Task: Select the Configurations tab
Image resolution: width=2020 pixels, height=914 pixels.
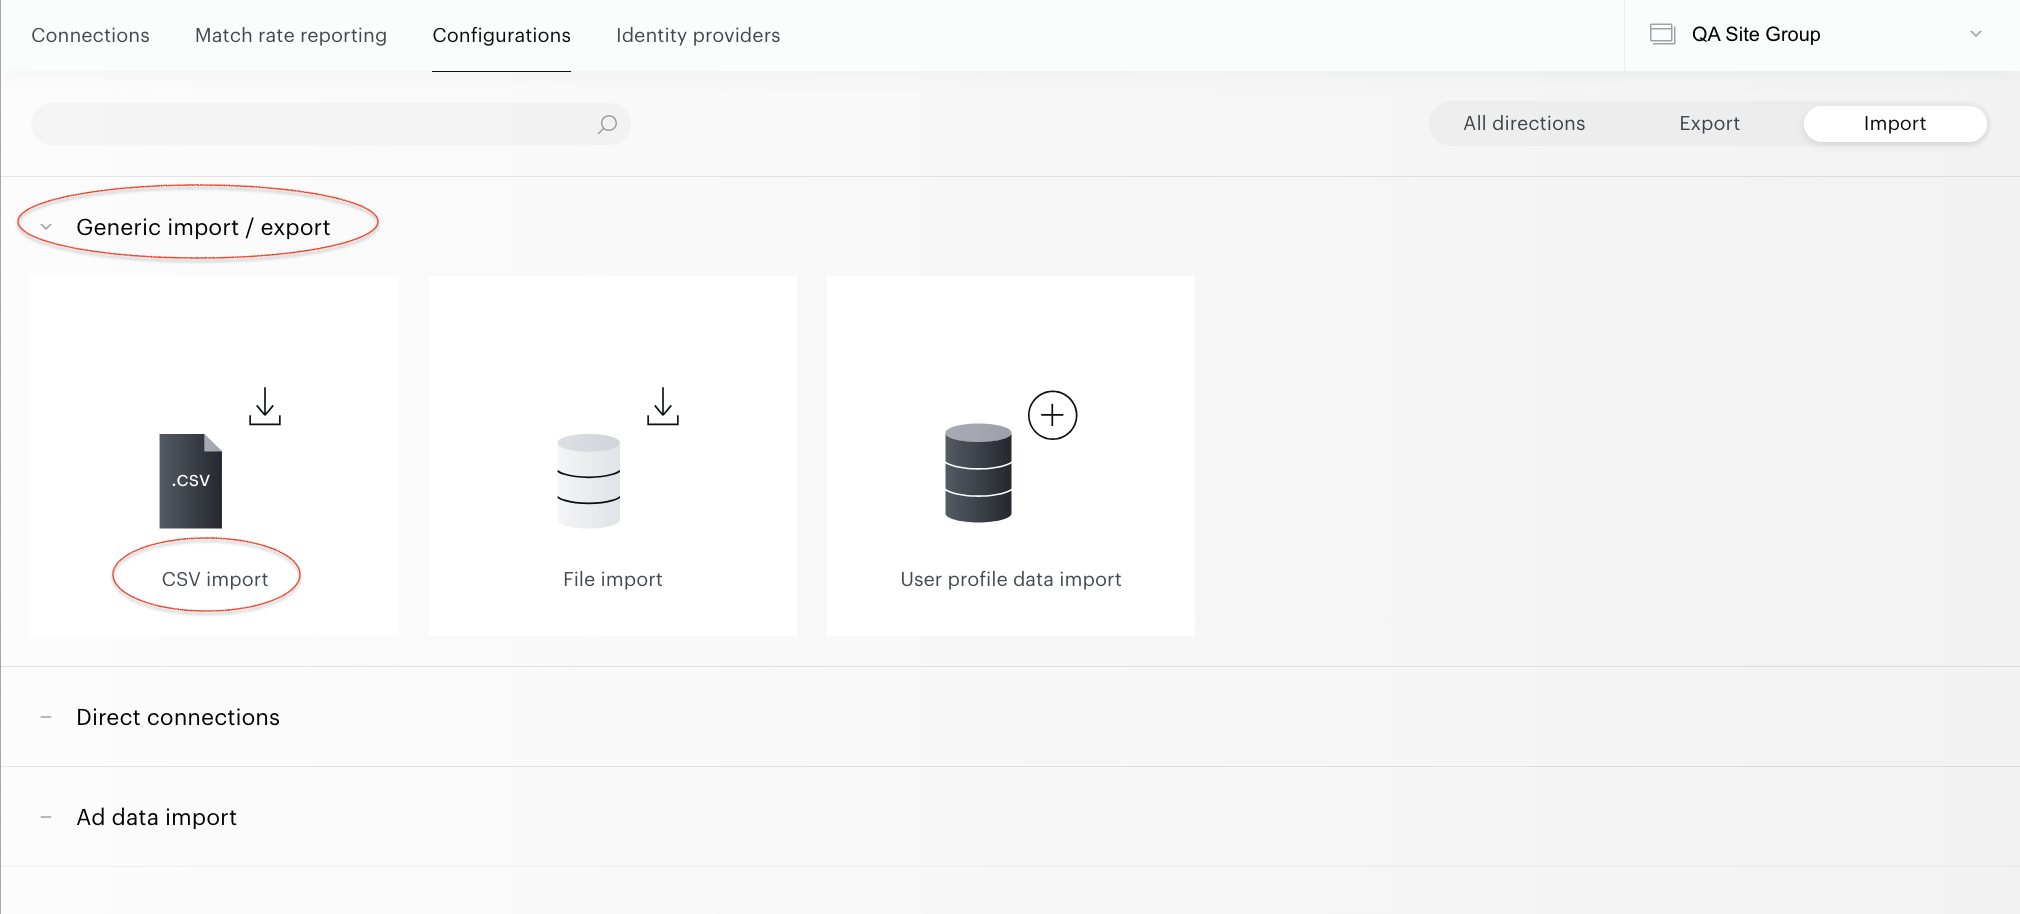Action: (501, 35)
